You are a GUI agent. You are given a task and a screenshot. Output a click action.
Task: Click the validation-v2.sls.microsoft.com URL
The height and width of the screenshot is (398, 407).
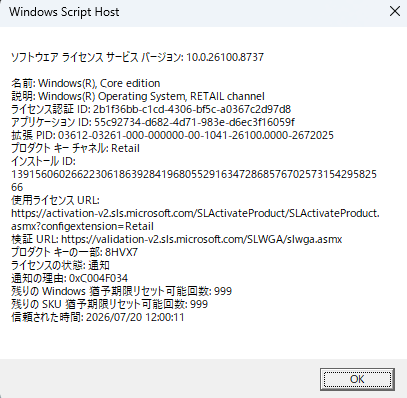(x=202, y=239)
